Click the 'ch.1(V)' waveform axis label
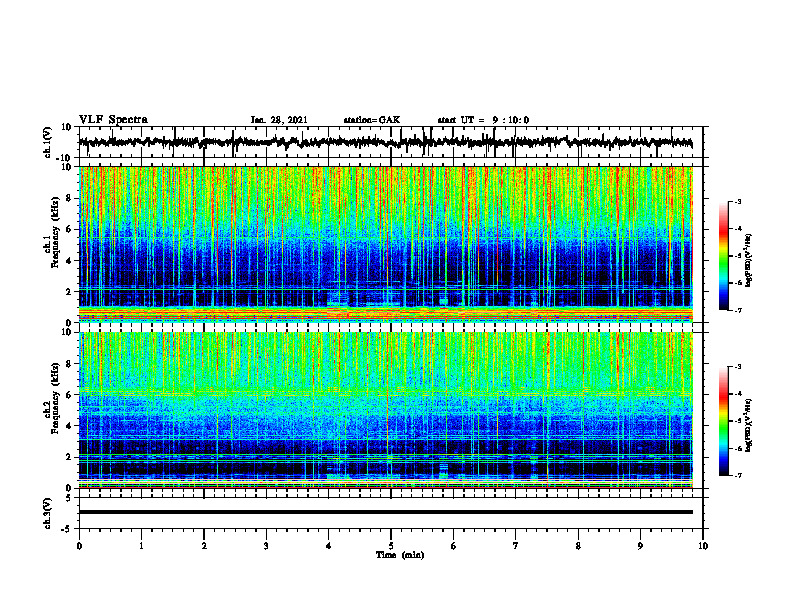Viewport: 792px width, 612px height. 48,142
